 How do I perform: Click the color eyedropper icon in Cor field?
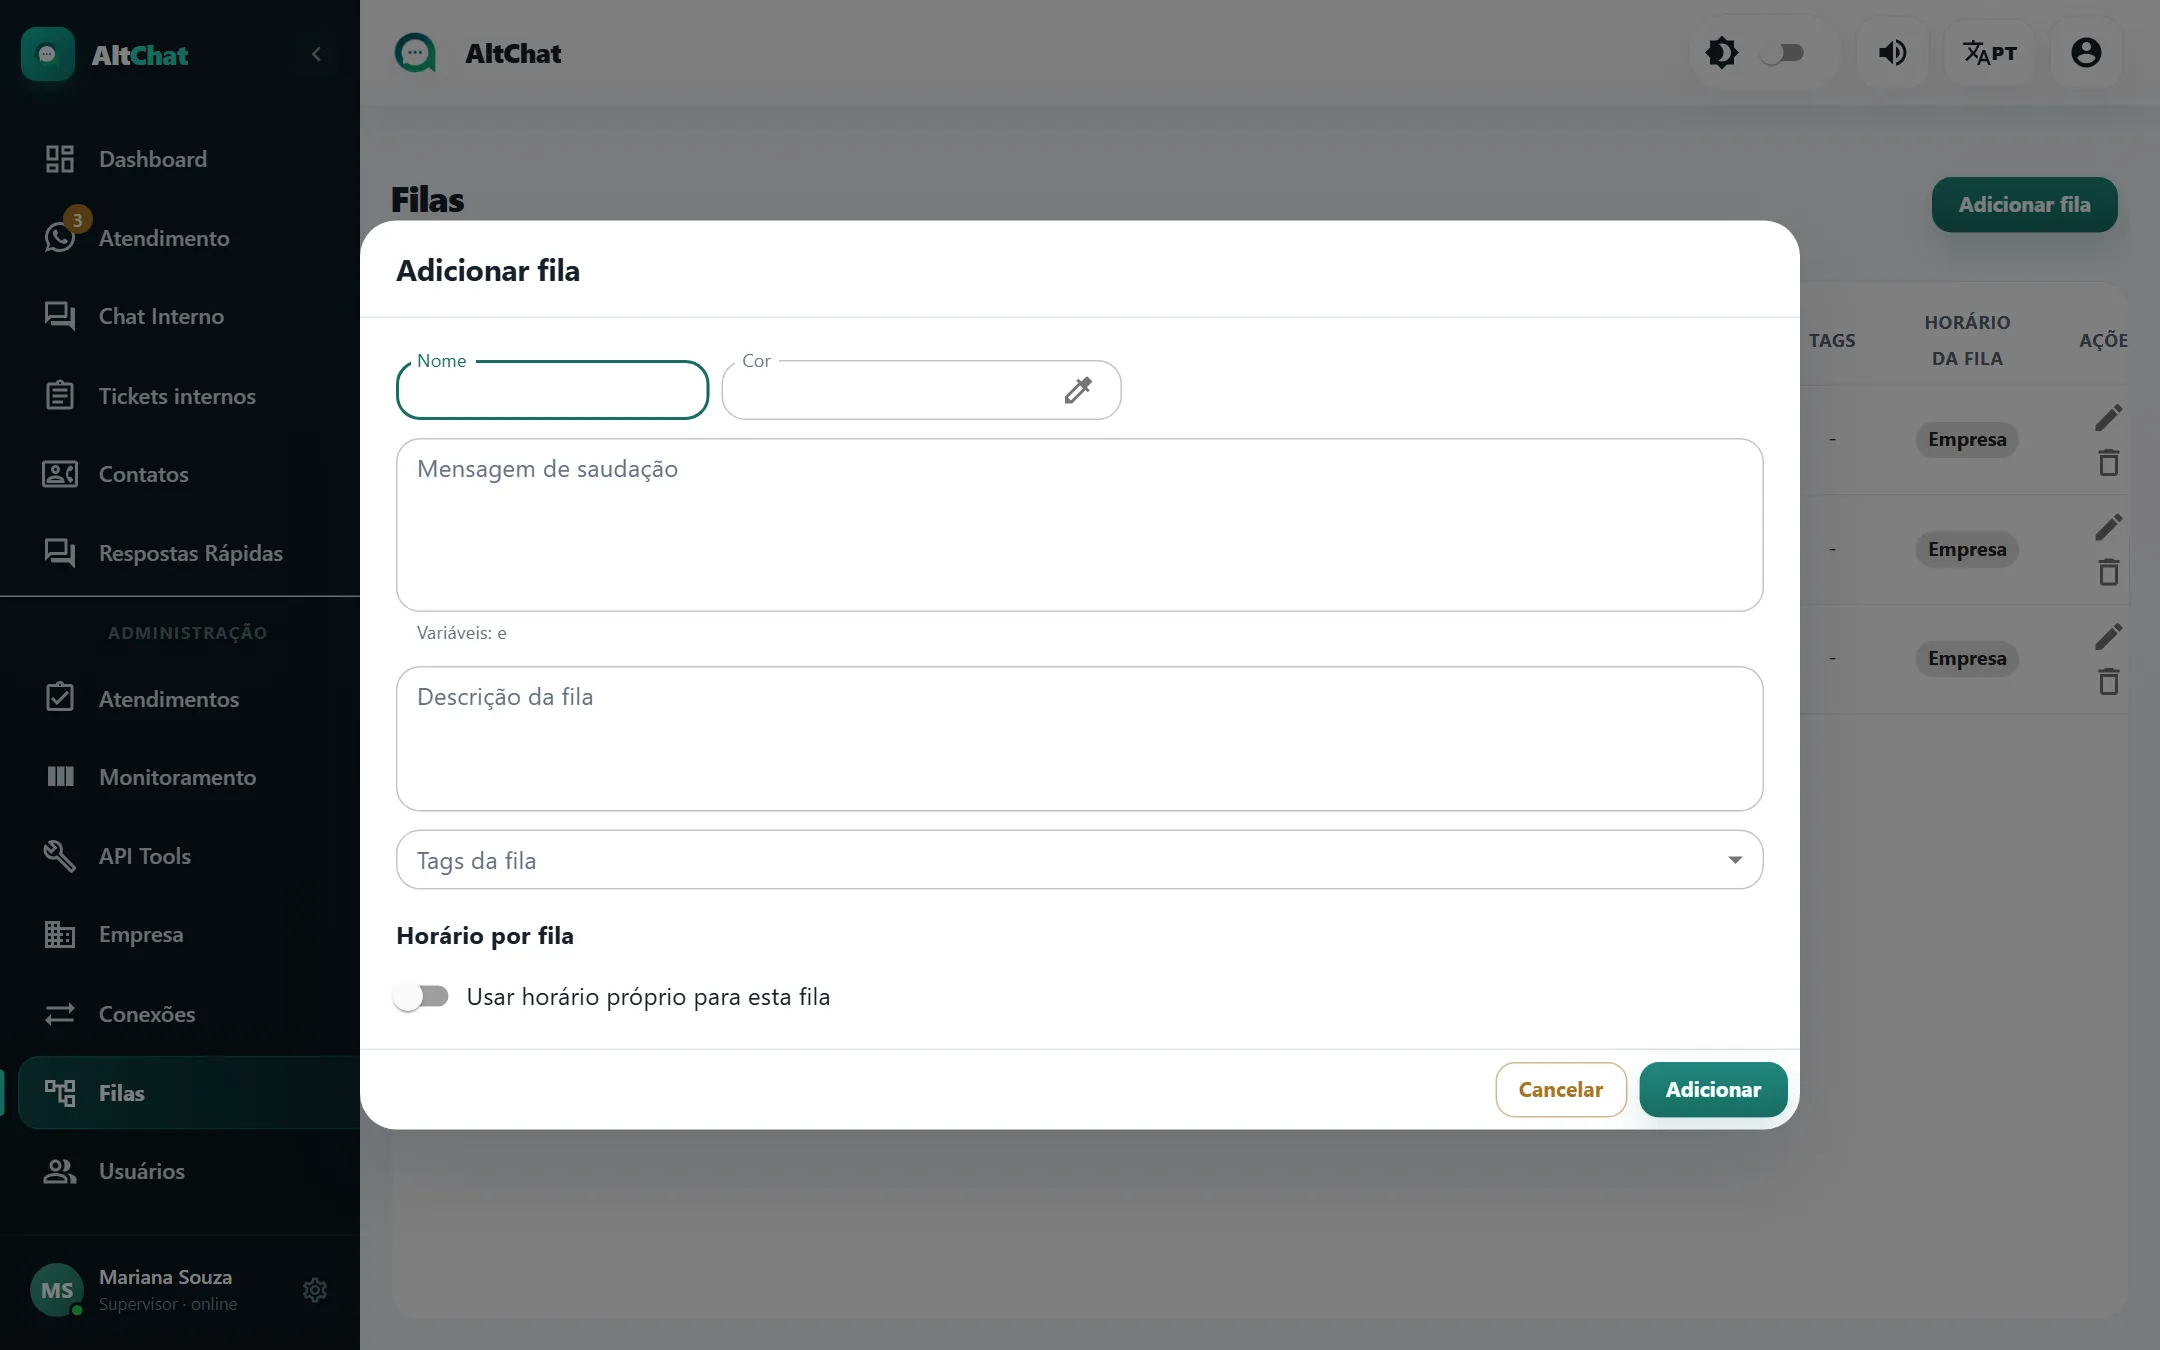click(x=1077, y=390)
